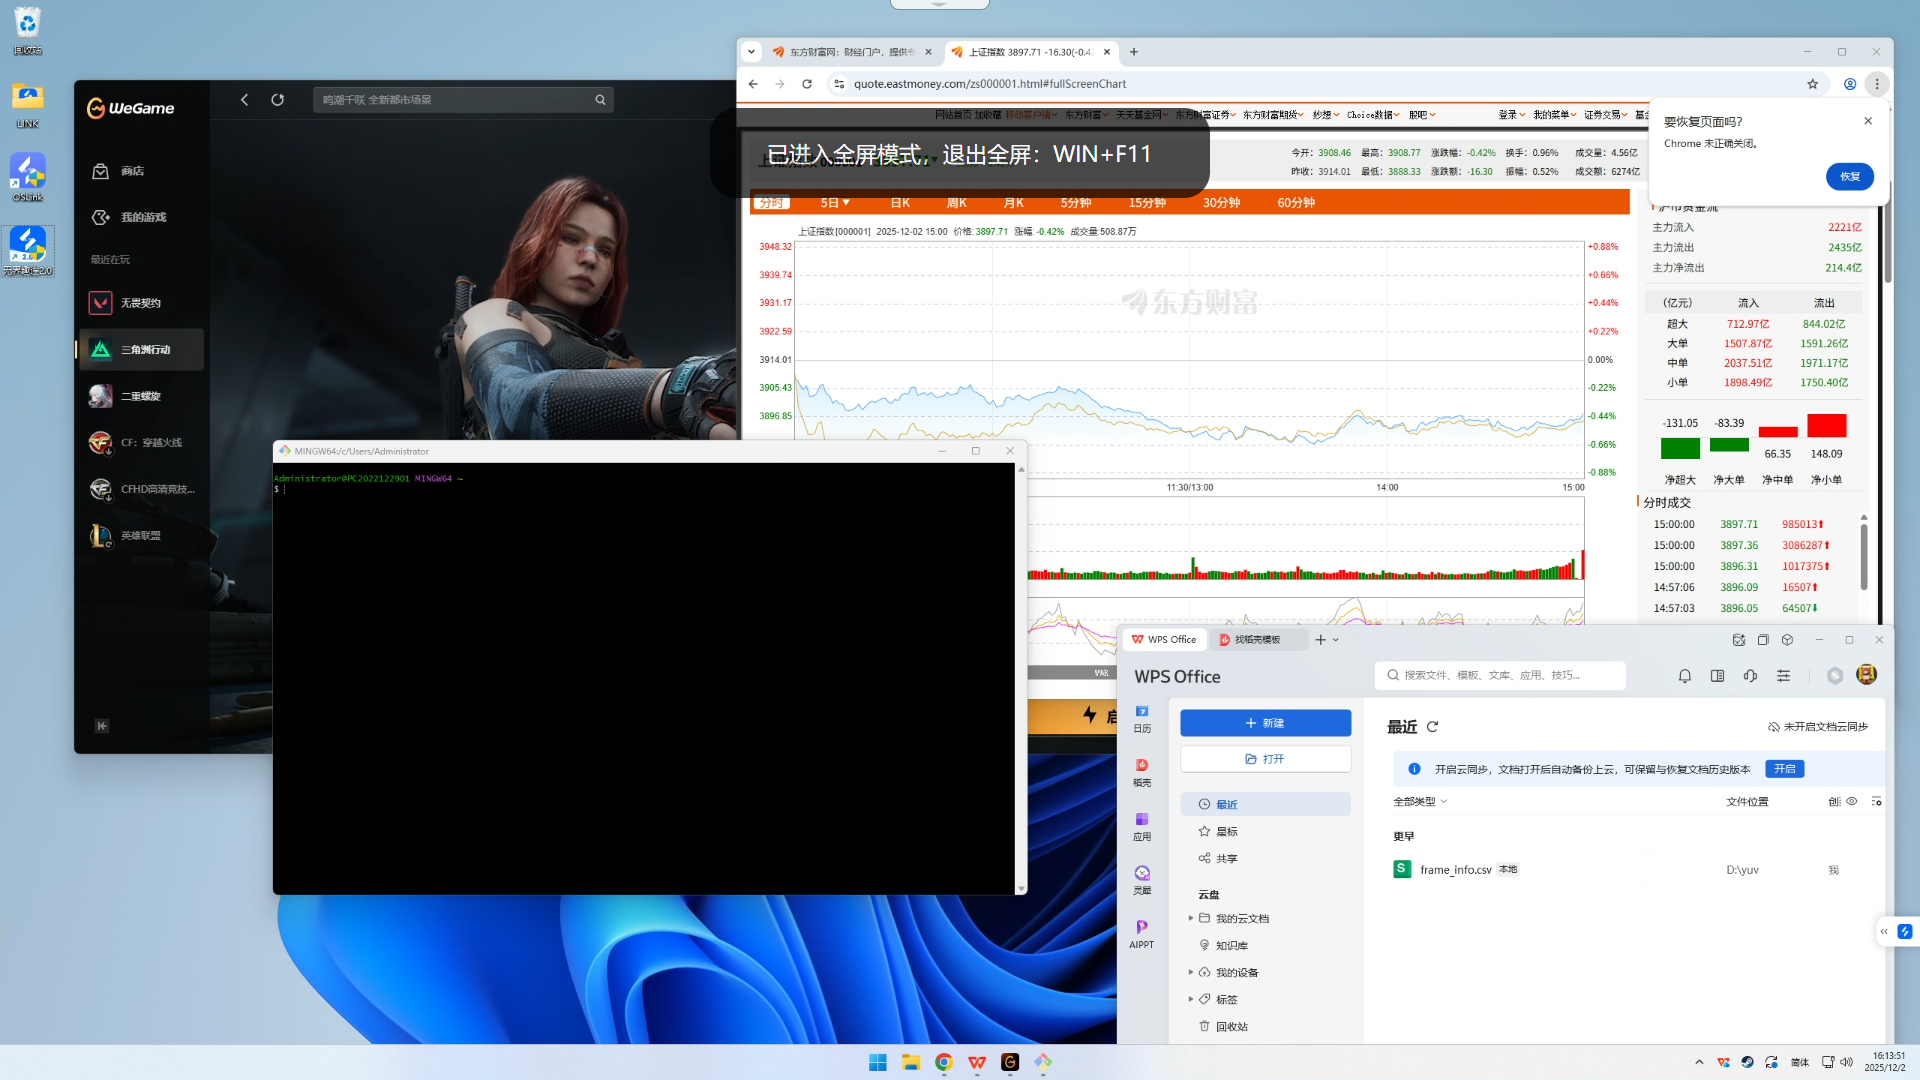Screen dimensions: 1920x1080
Task: Launch Google Chrome from the taskbar
Action: (x=943, y=1062)
